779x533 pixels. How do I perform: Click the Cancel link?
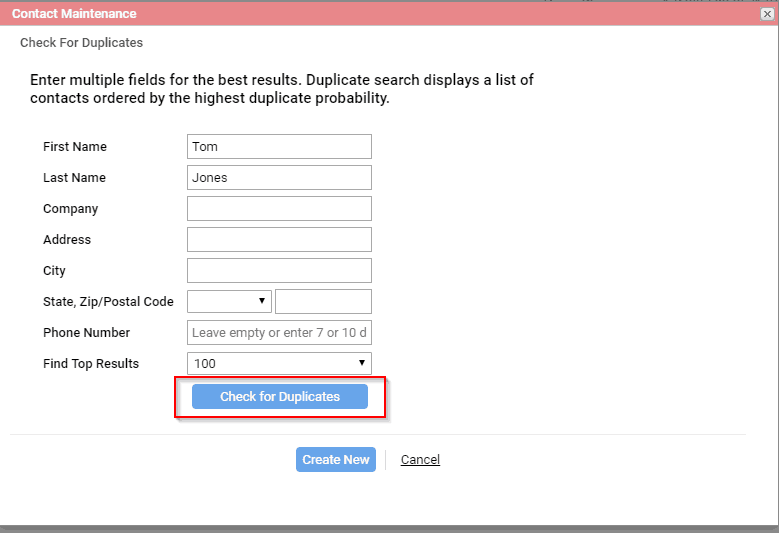420,459
